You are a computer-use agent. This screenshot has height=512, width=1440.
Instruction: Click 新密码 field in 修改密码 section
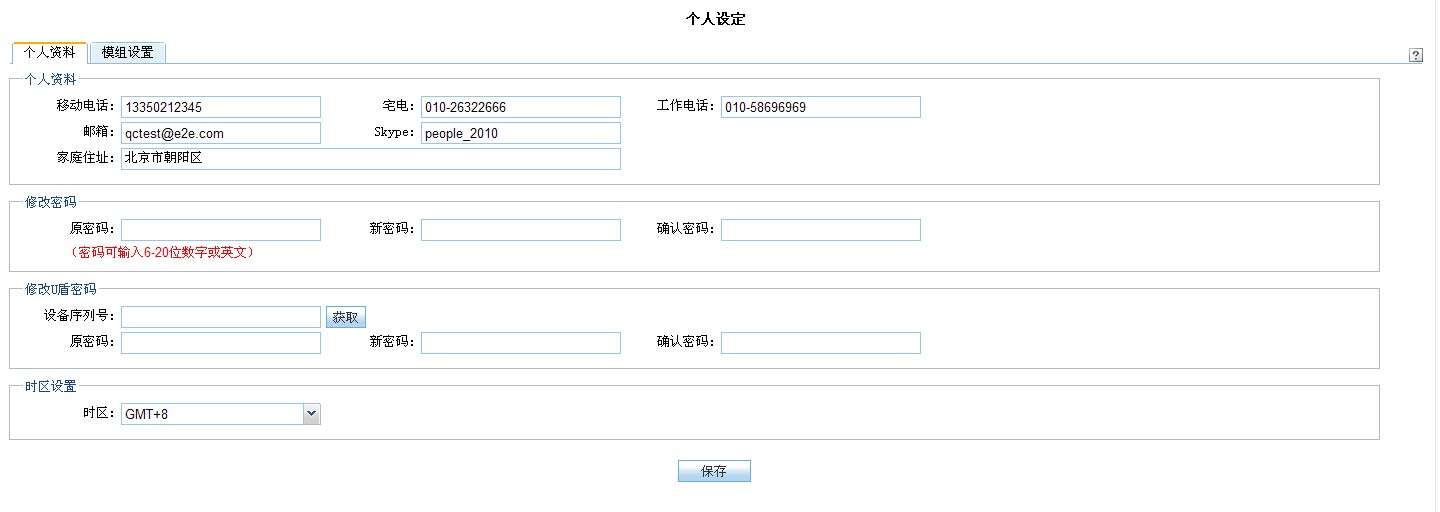[520, 230]
